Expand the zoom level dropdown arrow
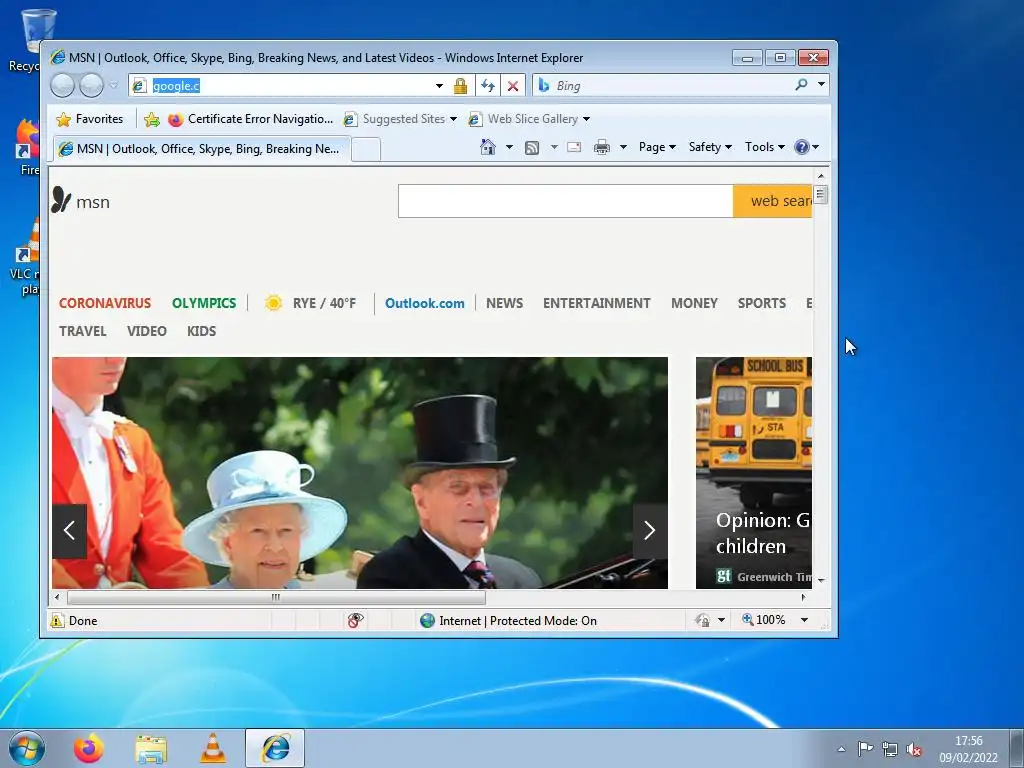The width and height of the screenshot is (1024, 768). point(805,620)
